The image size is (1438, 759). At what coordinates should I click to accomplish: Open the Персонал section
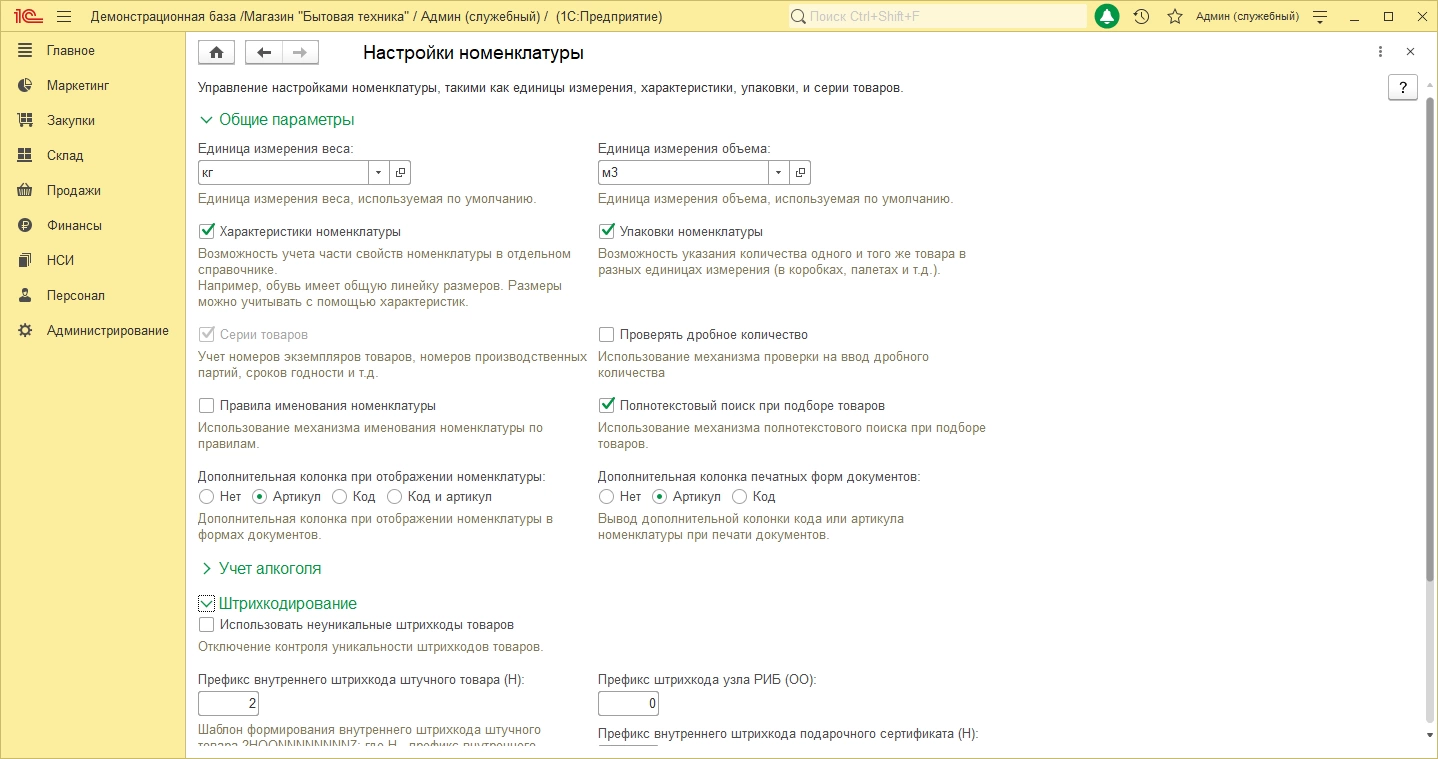[76, 295]
